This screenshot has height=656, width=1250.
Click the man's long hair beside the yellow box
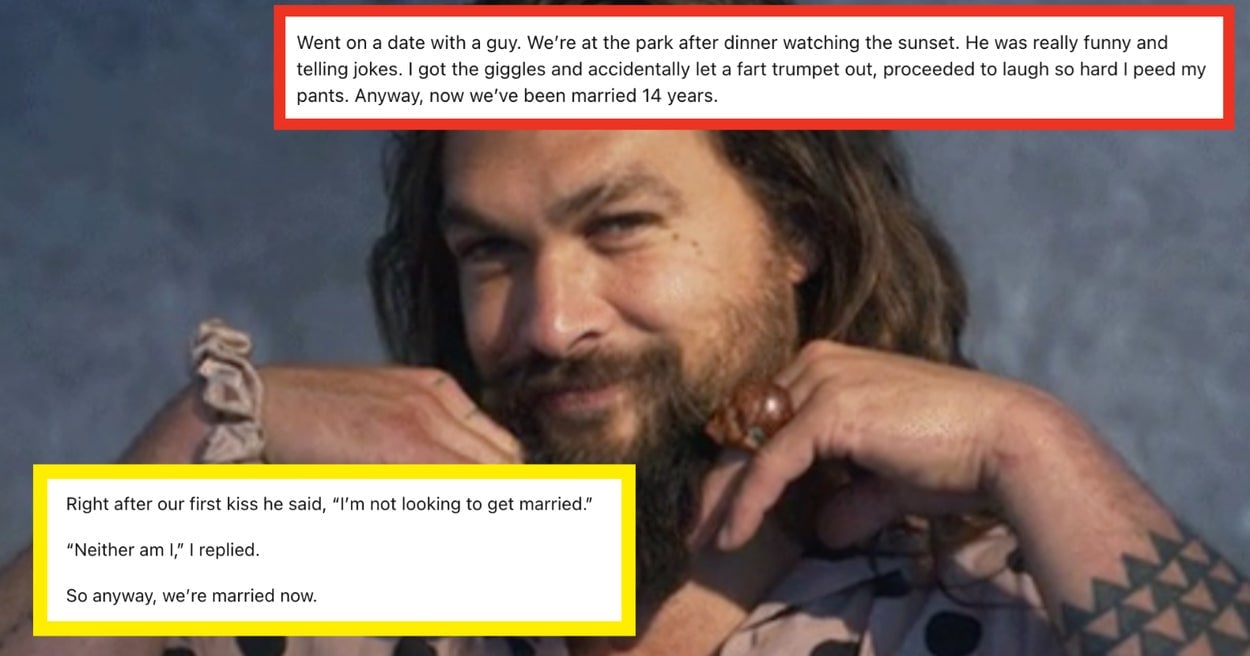click(420, 300)
